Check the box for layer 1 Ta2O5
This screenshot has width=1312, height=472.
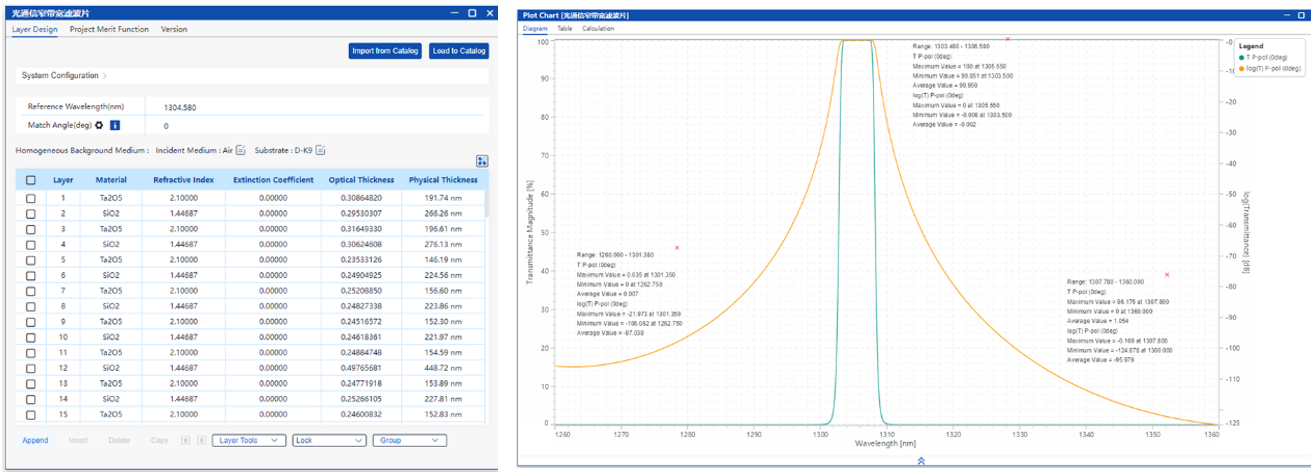[x=31, y=198]
